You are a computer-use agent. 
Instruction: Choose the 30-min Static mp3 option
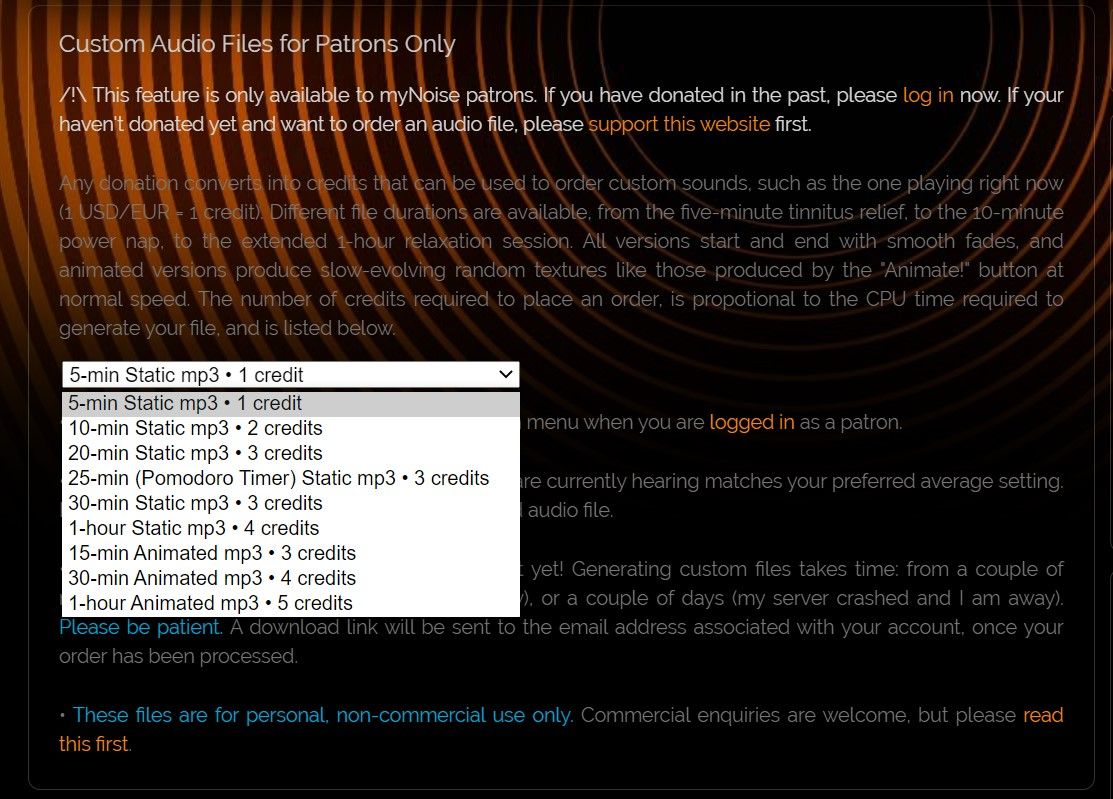click(x=195, y=503)
